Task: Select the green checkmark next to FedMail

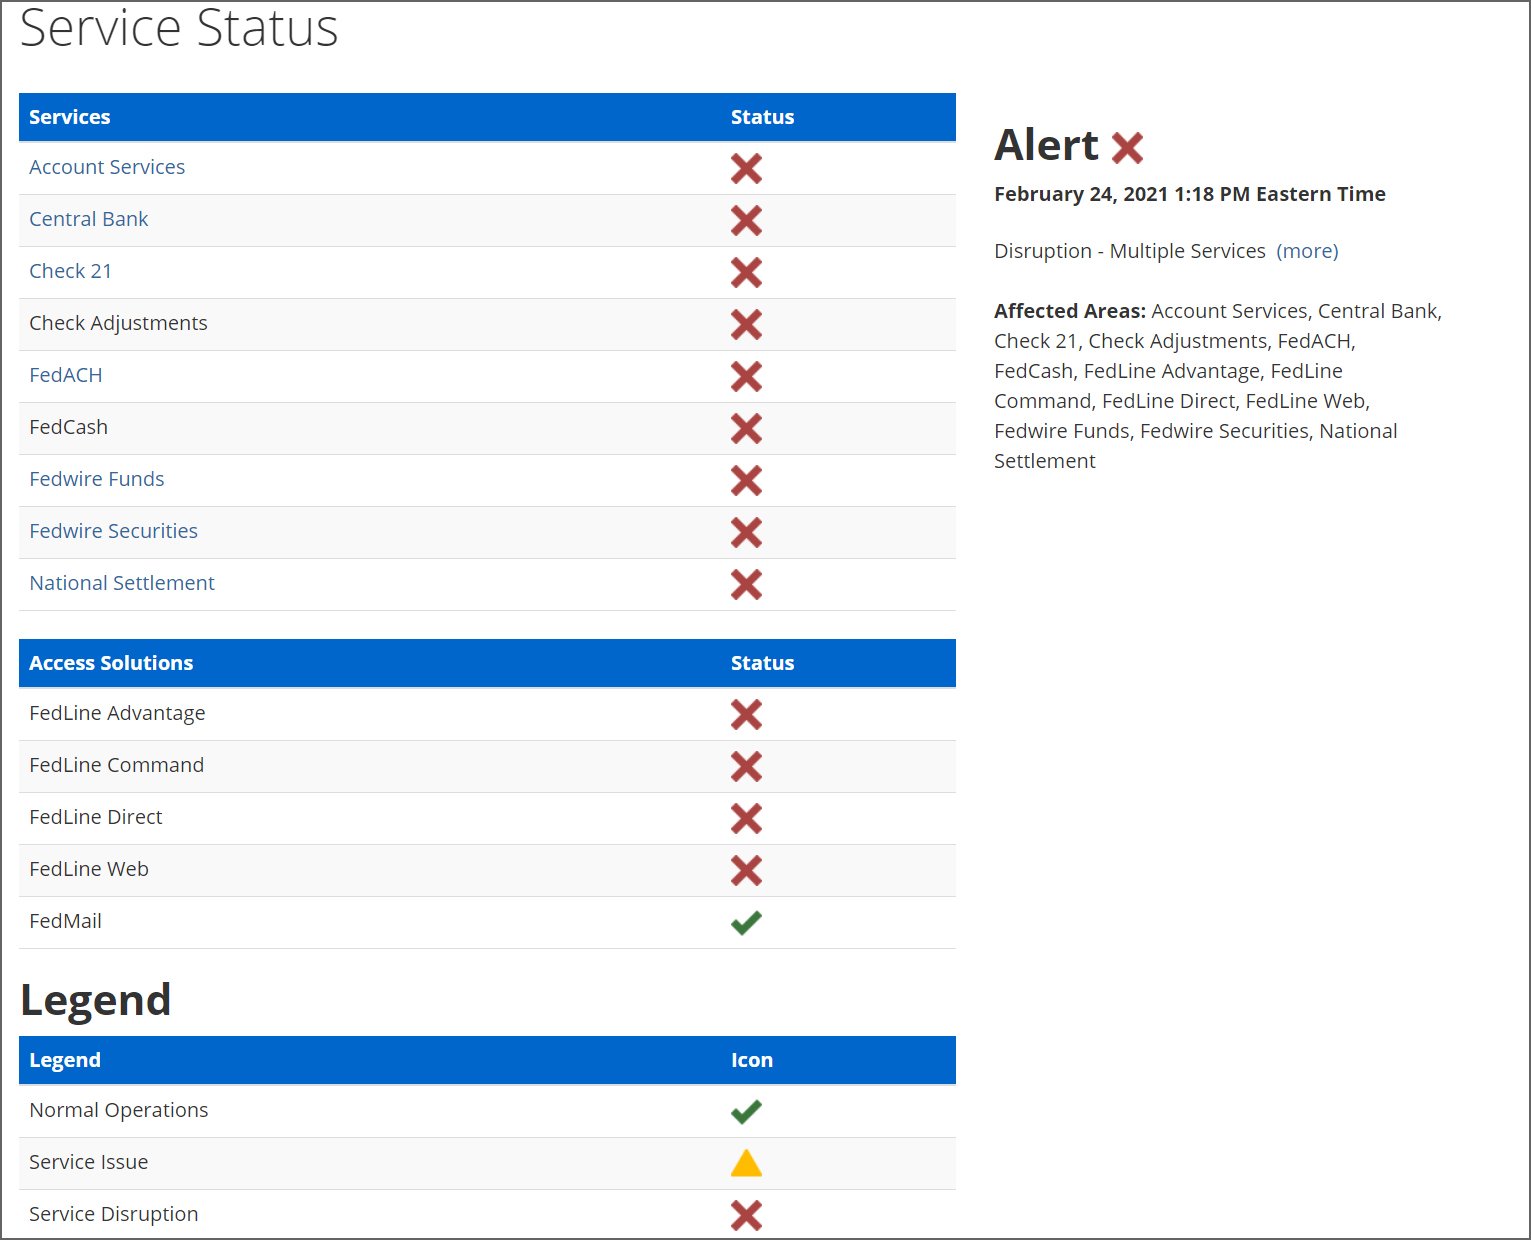Action: 745,921
